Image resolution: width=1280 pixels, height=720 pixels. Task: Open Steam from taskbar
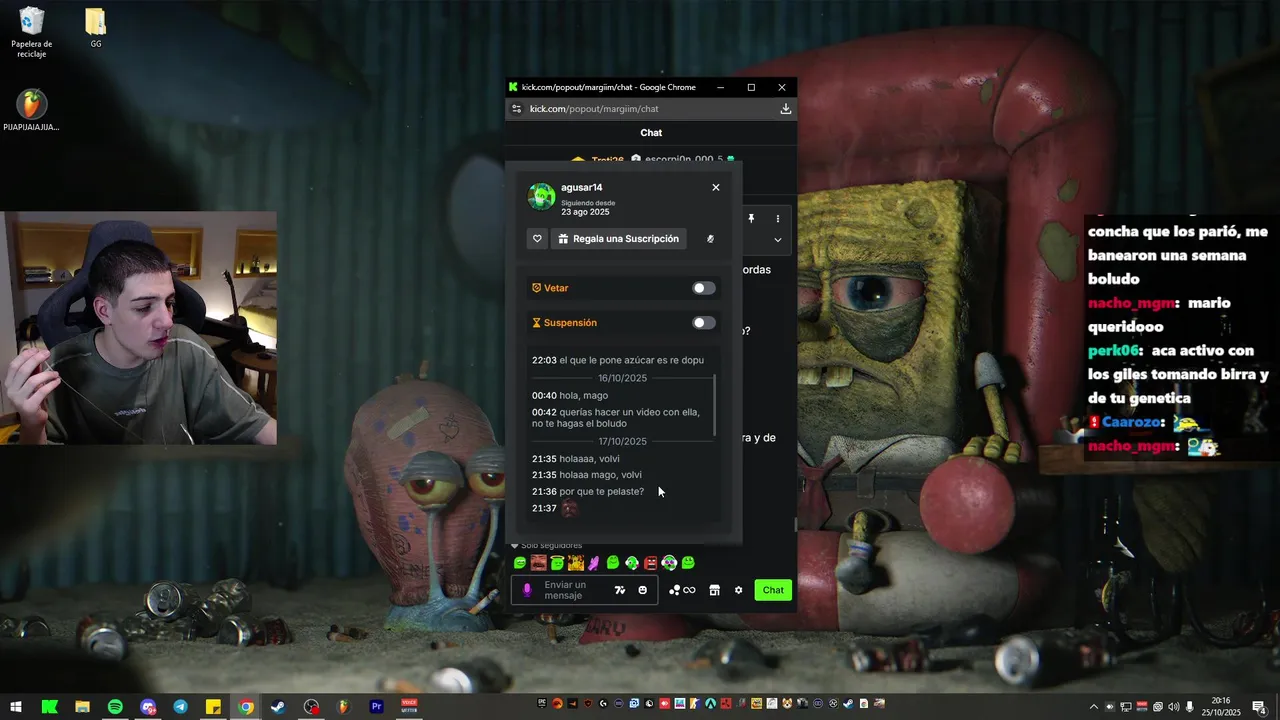279,706
